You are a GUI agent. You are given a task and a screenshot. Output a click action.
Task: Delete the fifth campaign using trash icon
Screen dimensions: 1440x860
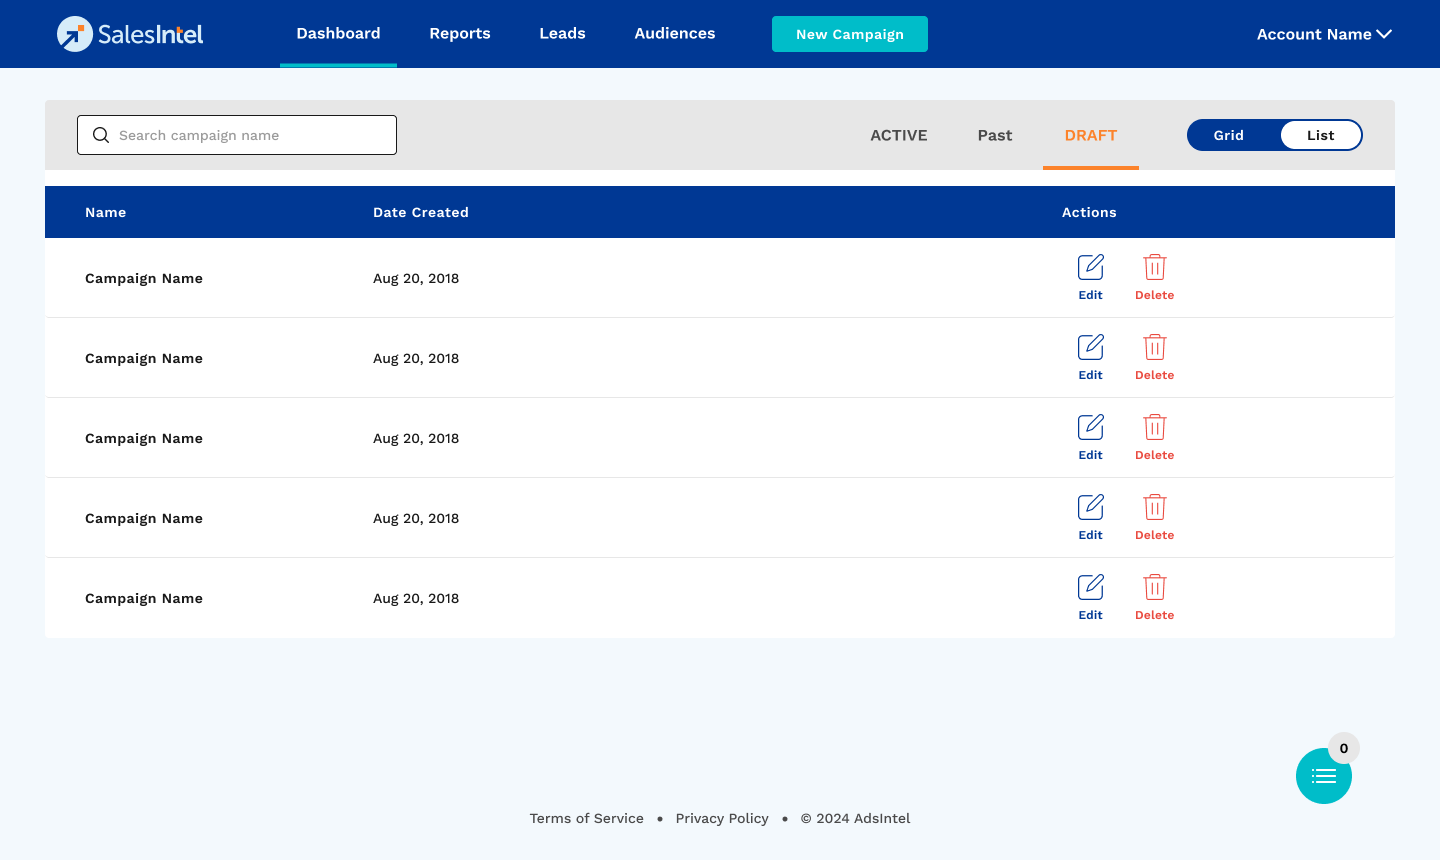click(x=1154, y=588)
